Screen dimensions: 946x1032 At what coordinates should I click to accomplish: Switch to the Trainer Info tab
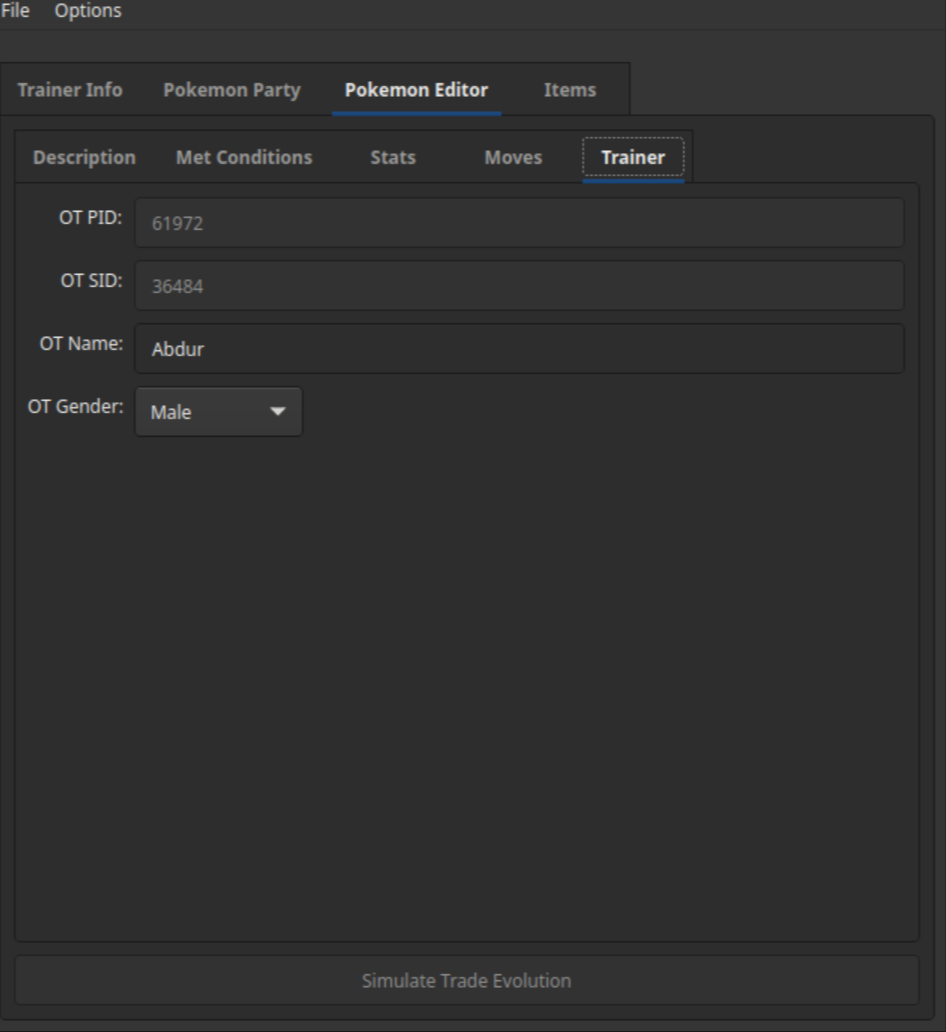point(70,90)
